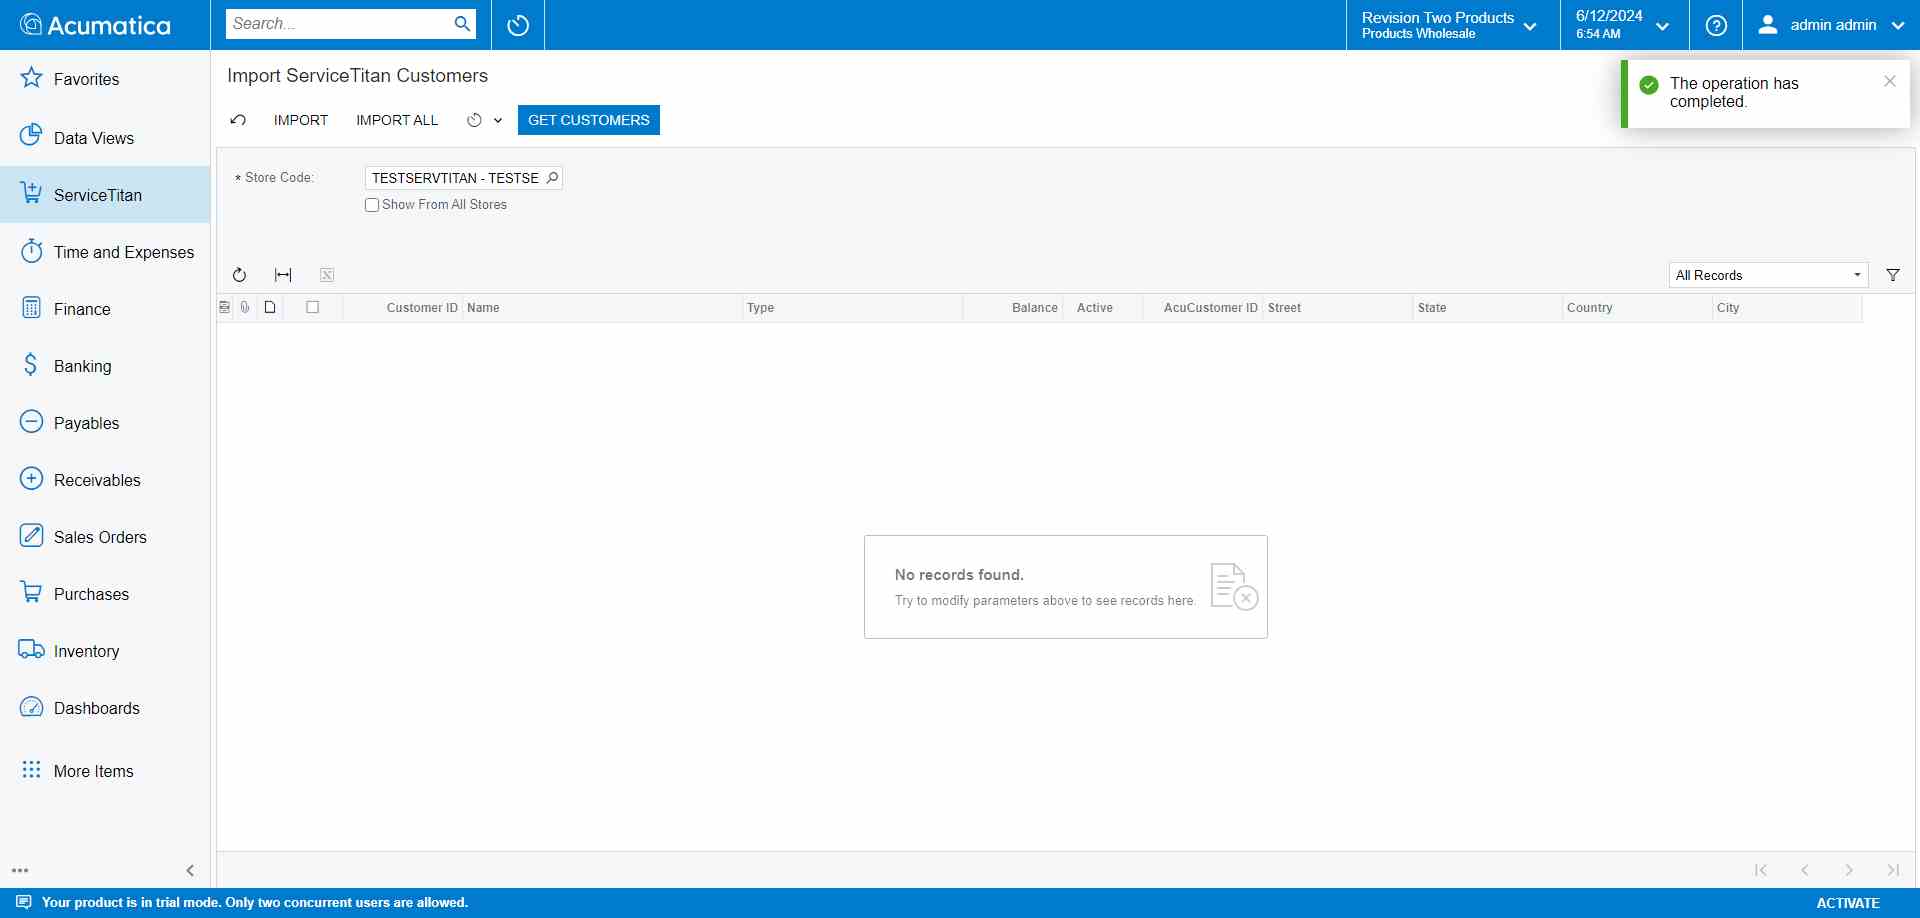The height and width of the screenshot is (918, 1920).
Task: Open Banking dollar icon
Action: click(x=32, y=365)
